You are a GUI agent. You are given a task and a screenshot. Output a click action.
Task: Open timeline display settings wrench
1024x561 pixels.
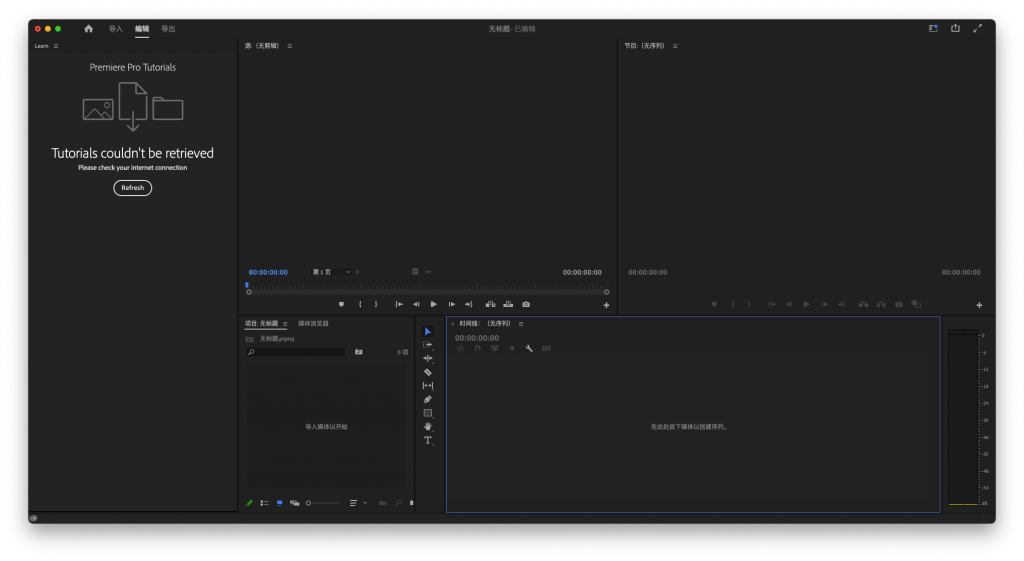coord(529,349)
